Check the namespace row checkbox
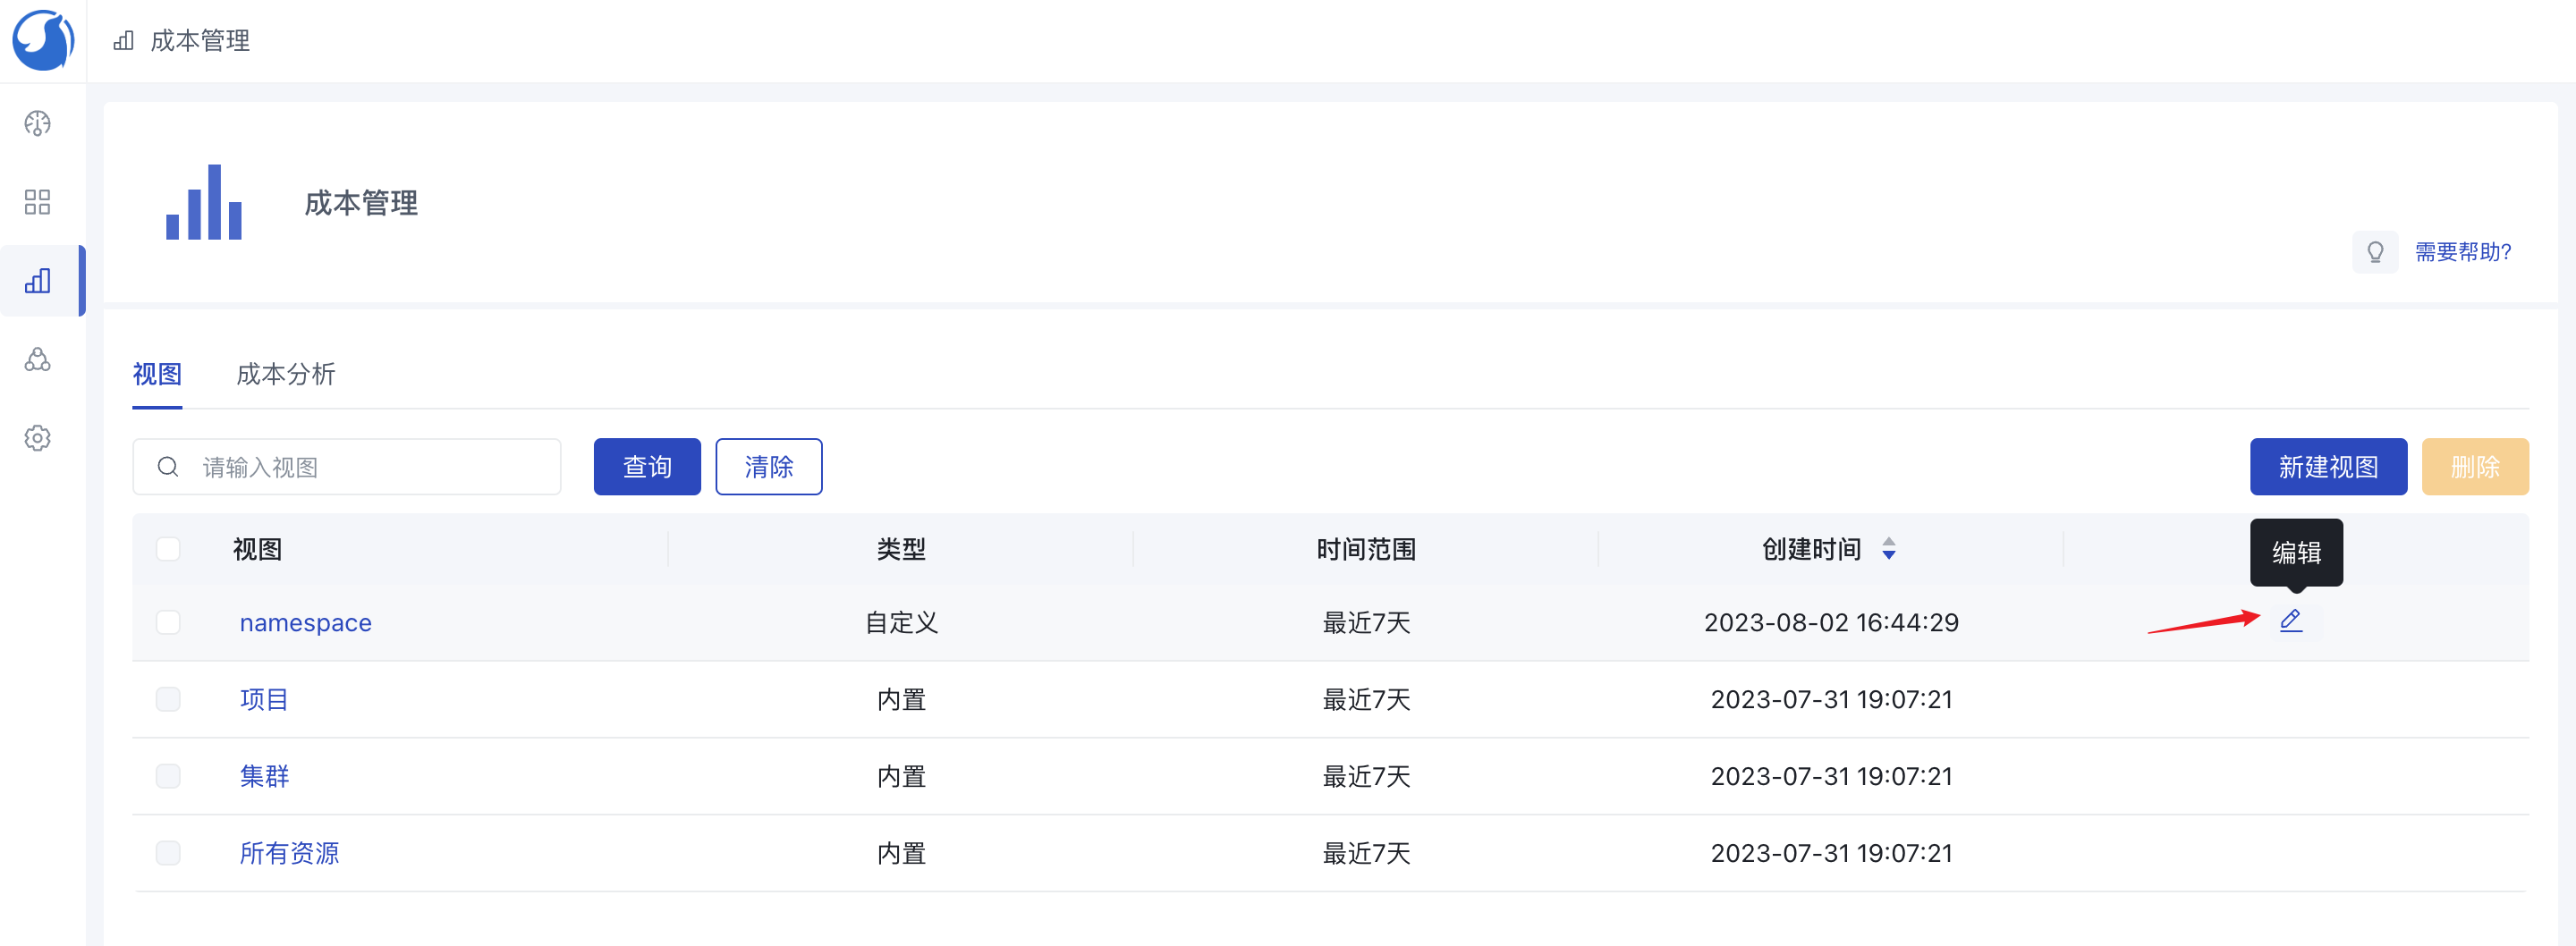 [168, 622]
